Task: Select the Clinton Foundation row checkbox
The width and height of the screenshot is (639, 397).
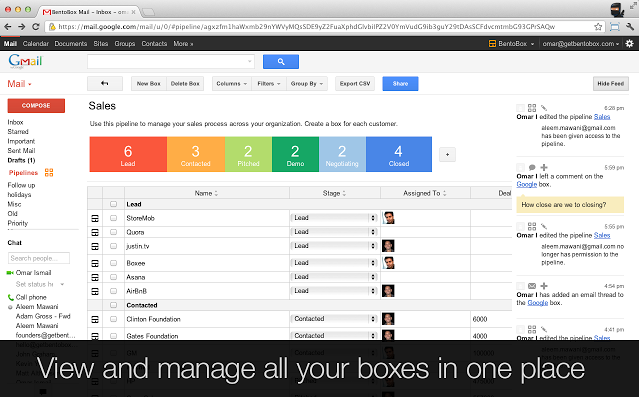Action: [114, 319]
